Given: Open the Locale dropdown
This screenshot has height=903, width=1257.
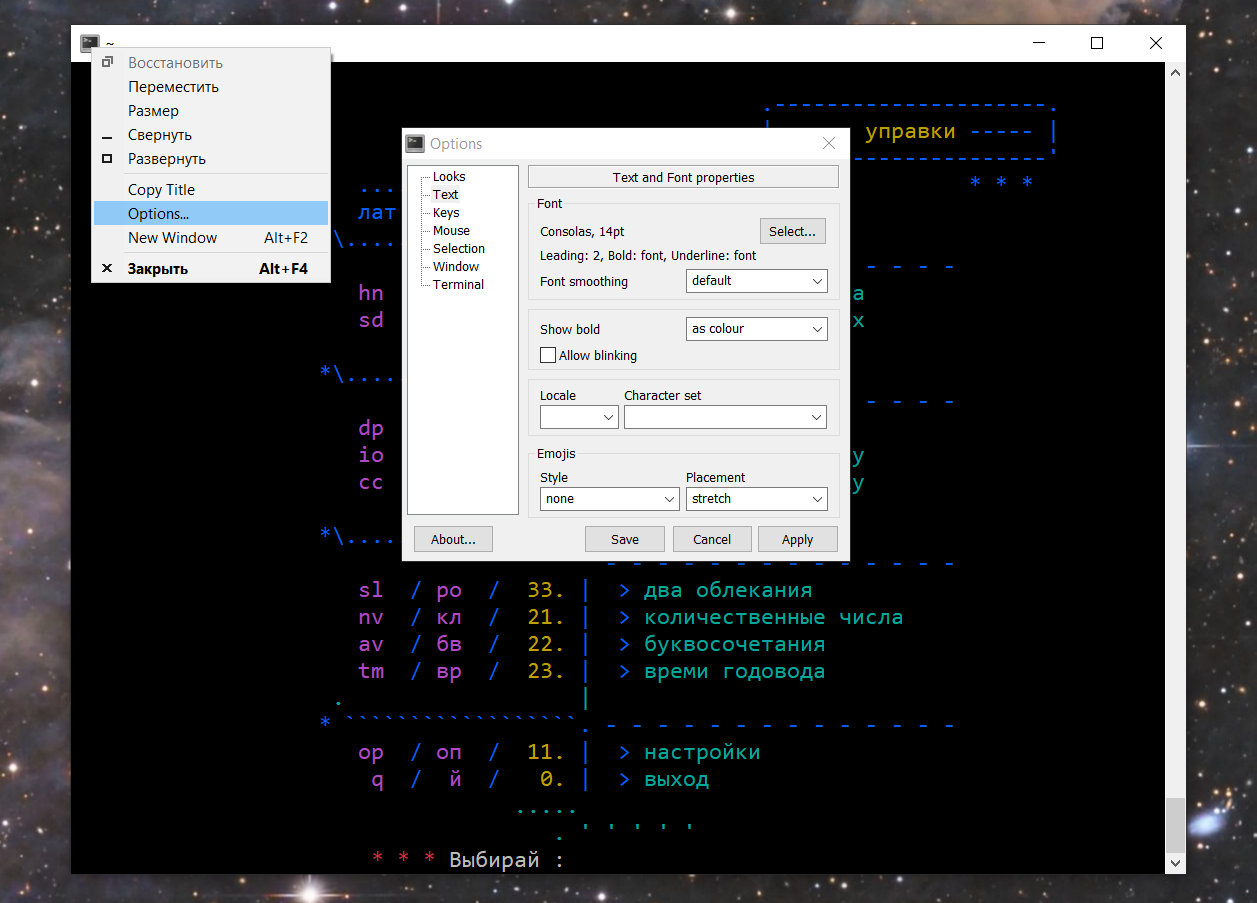Looking at the screenshot, I should pyautogui.click(x=578, y=416).
